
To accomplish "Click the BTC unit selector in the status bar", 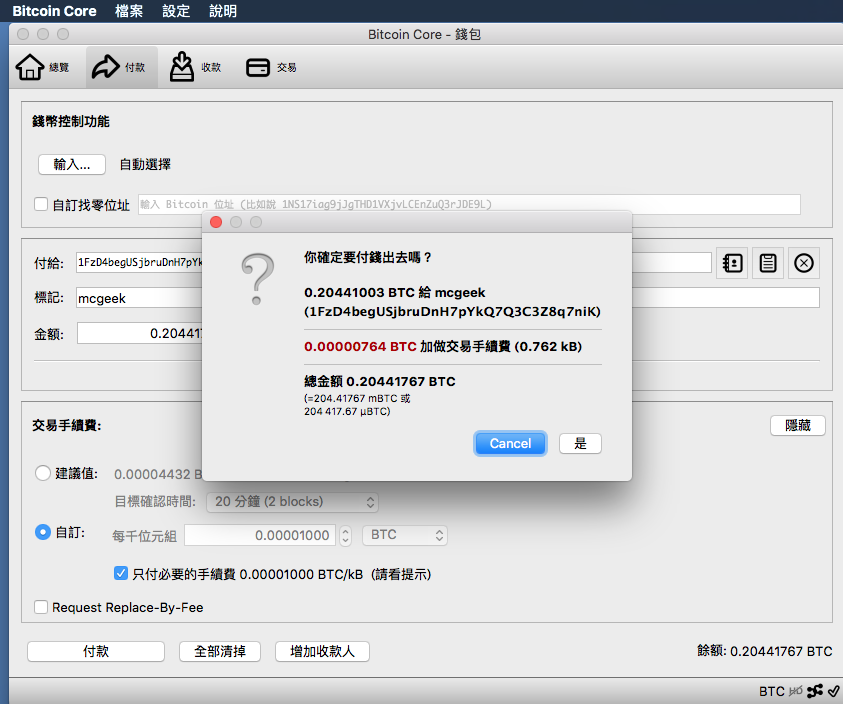I will 771,691.
